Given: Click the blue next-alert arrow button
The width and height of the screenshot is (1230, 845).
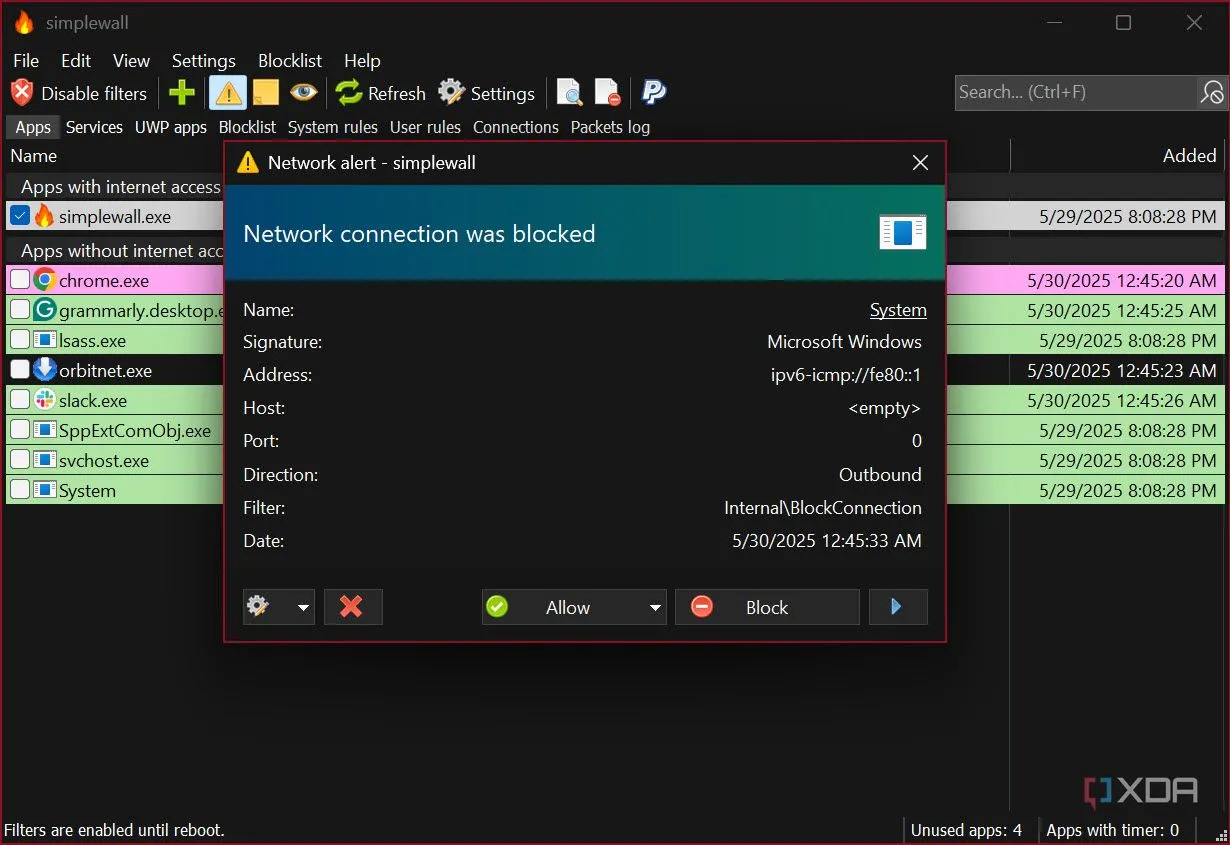Looking at the screenshot, I should tap(898, 607).
